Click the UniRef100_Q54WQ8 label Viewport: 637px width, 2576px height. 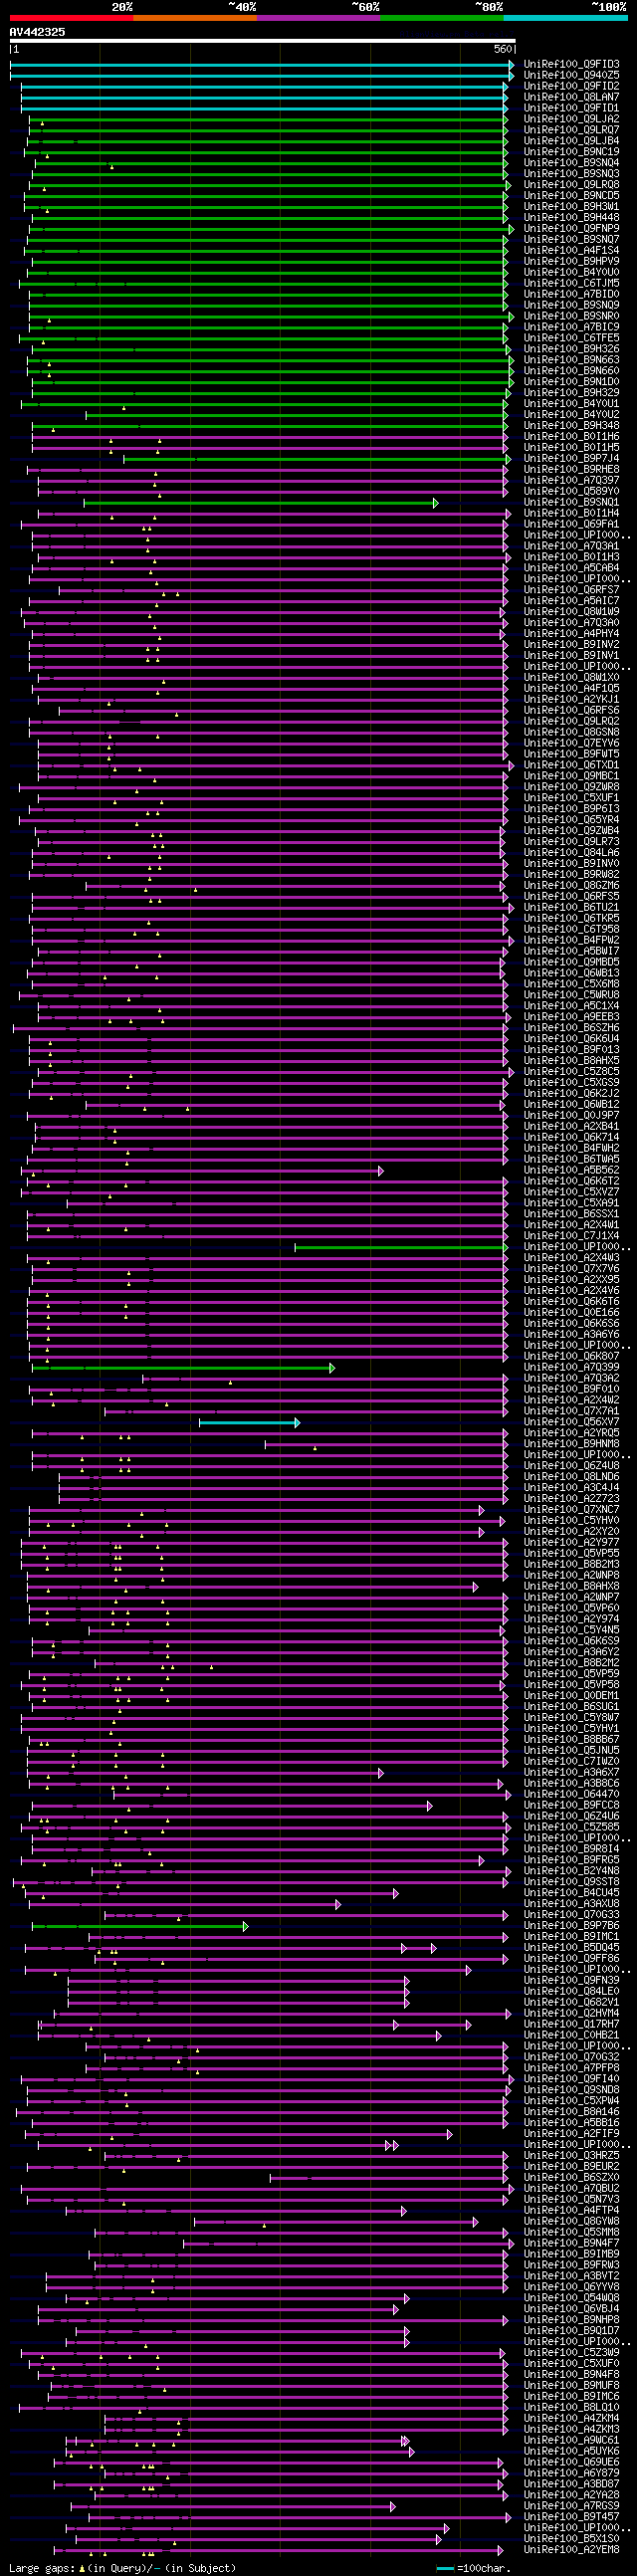tap(571, 2298)
